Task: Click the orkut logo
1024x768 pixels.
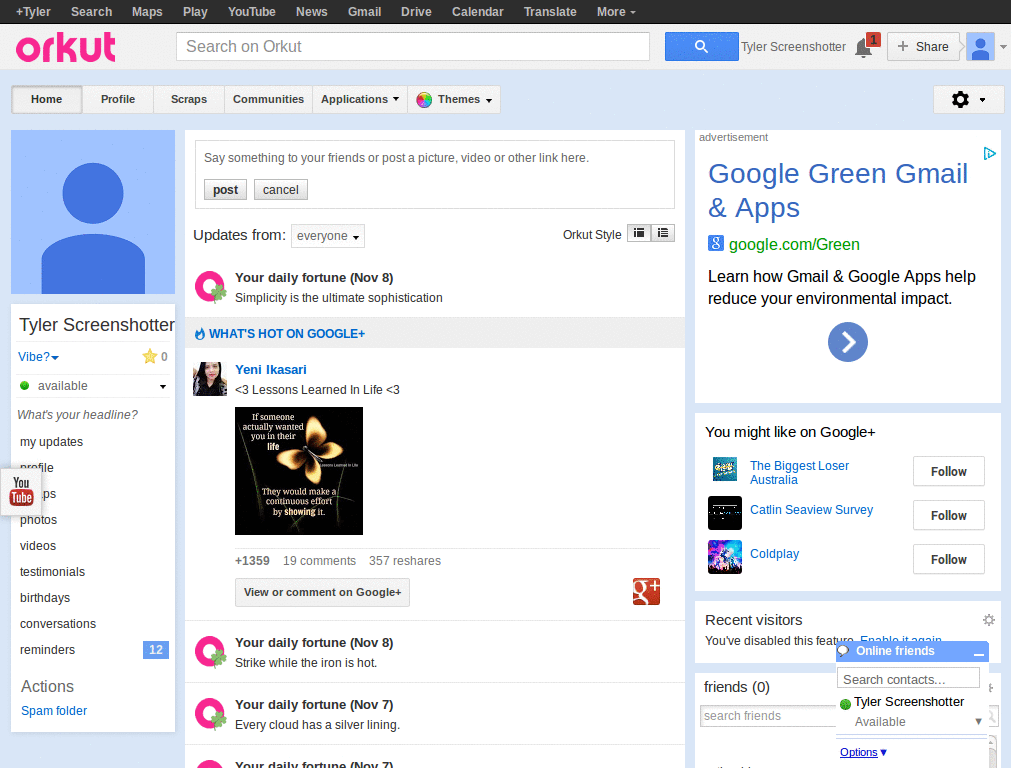Action: coord(65,47)
